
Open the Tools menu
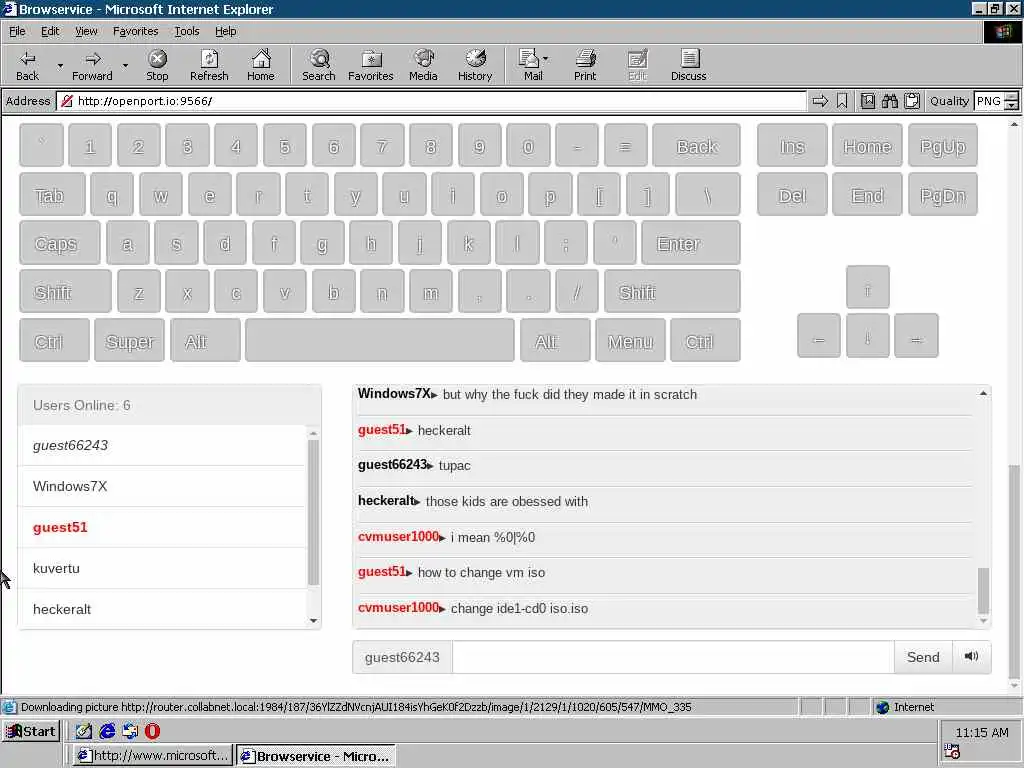186,31
